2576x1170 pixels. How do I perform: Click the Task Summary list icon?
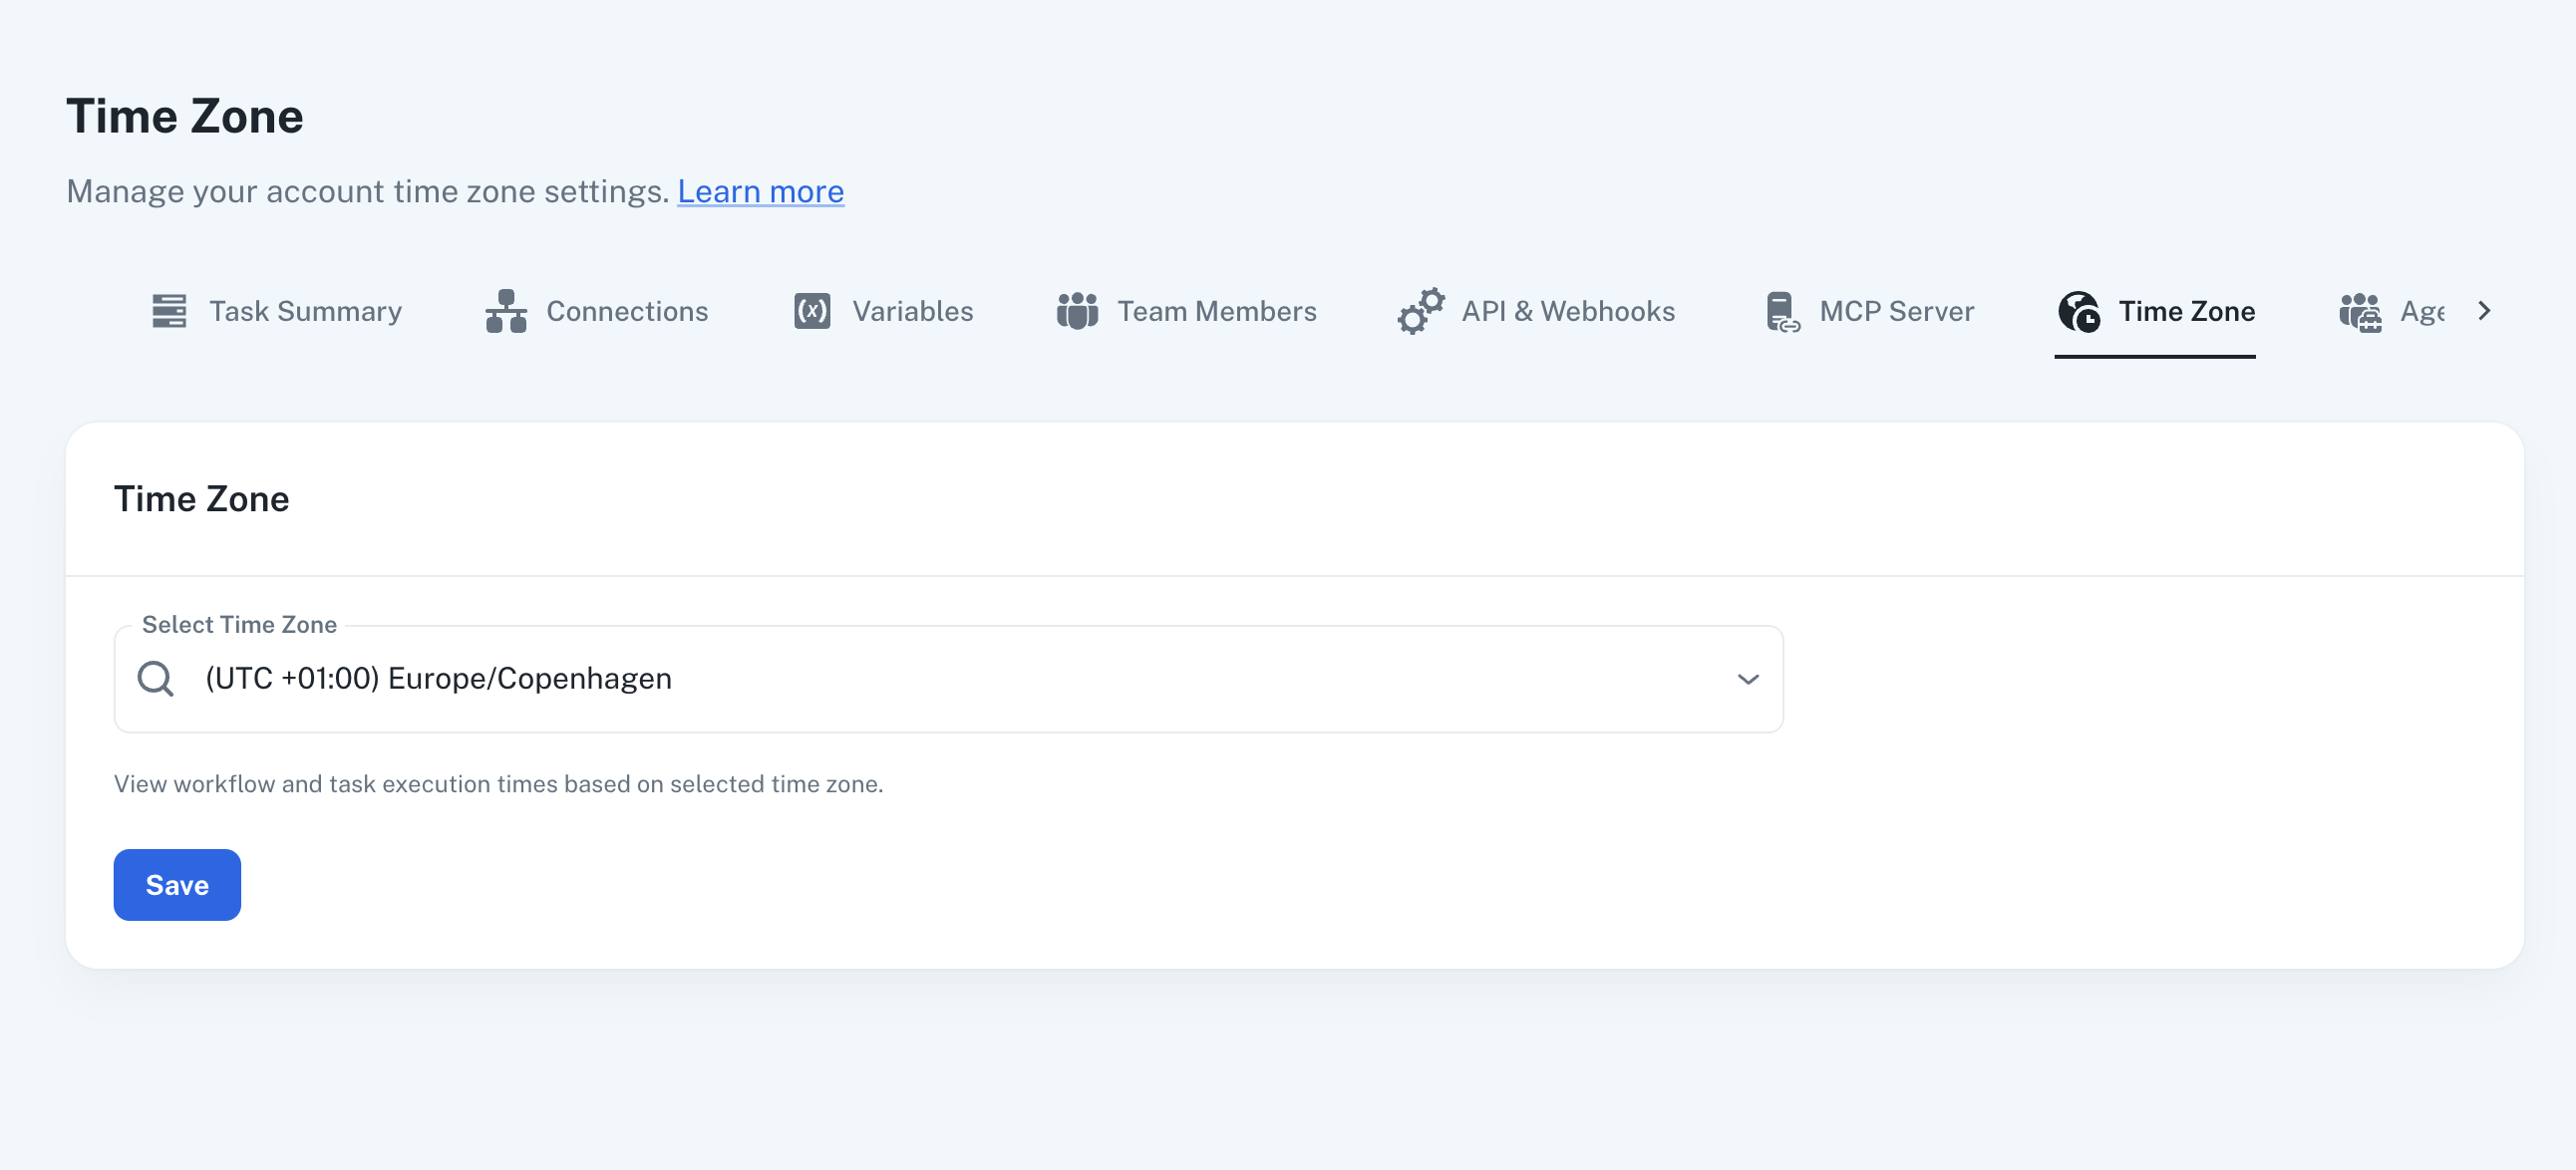pyautogui.click(x=169, y=311)
